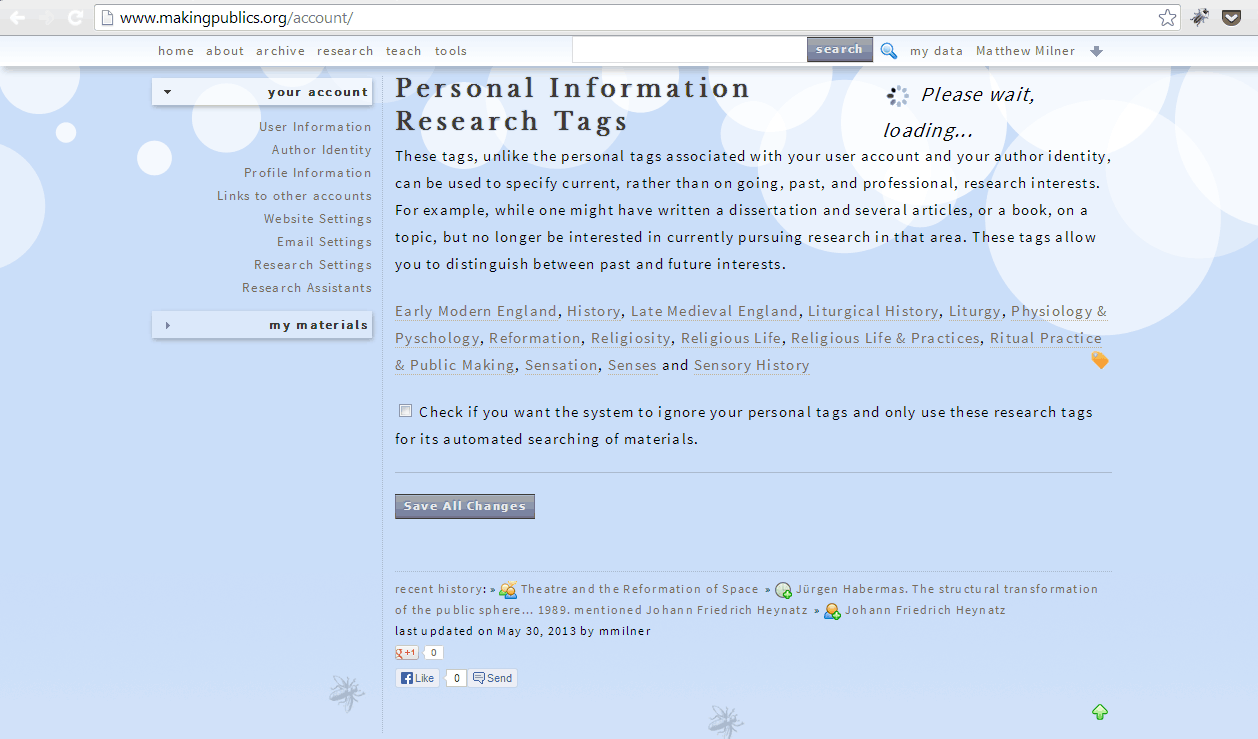Image resolution: width=1258 pixels, height=739 pixels.
Task: Collapse the 'your account' sidebar section
Action: (x=262, y=92)
